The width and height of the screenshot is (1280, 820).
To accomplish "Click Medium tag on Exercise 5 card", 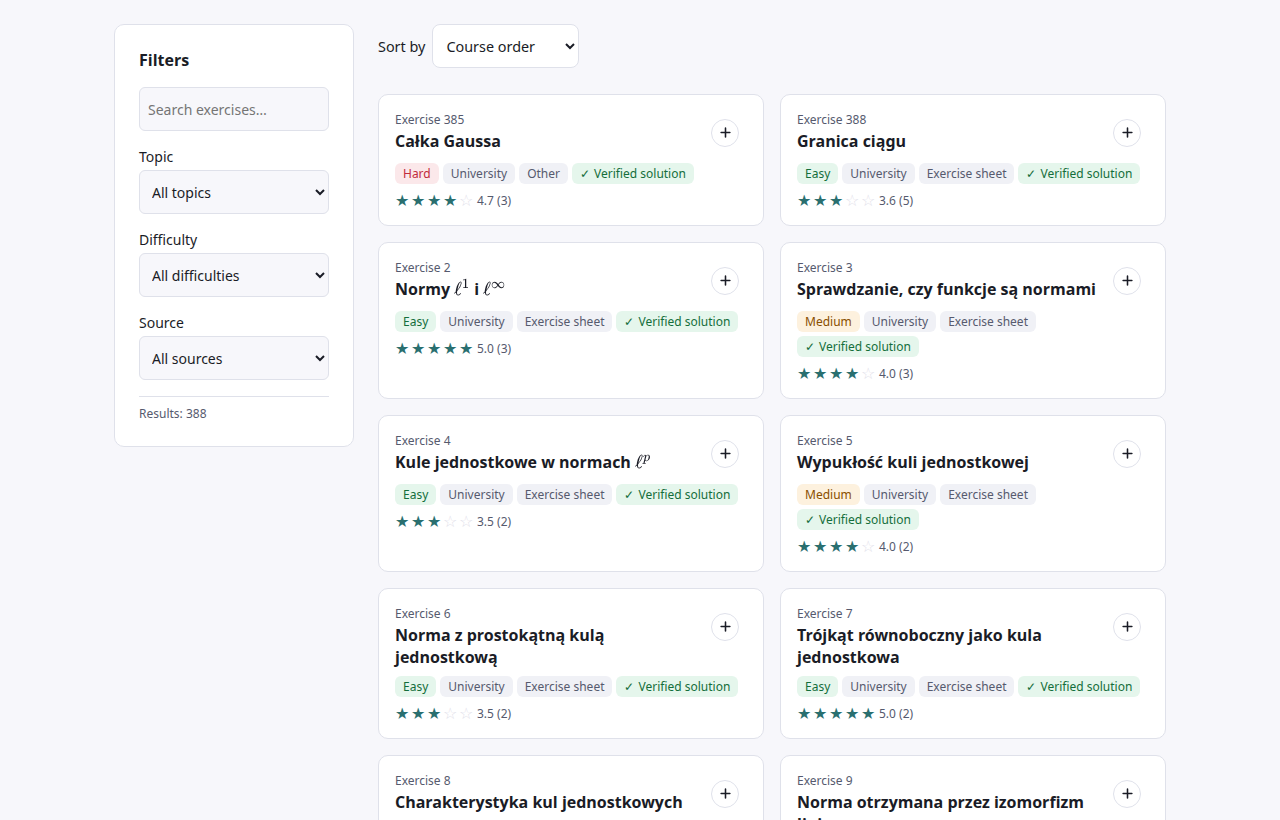I will pos(828,494).
